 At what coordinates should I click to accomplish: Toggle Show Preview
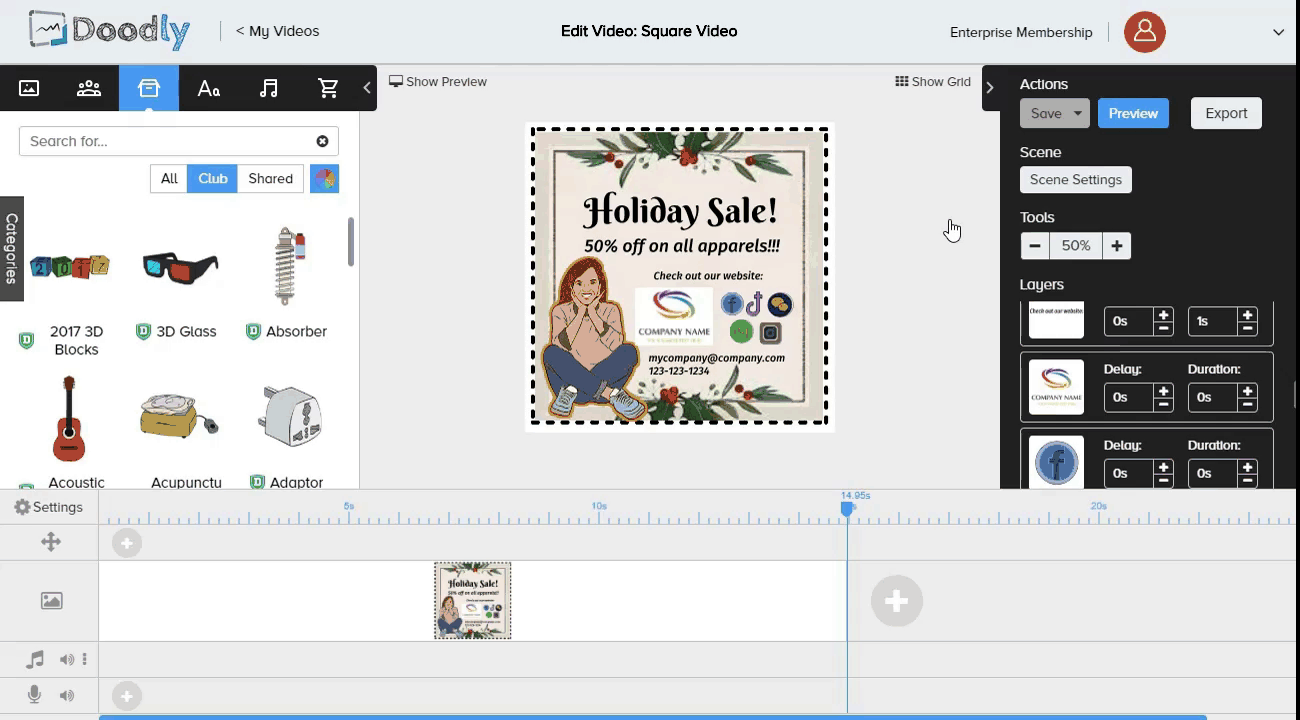pos(438,81)
